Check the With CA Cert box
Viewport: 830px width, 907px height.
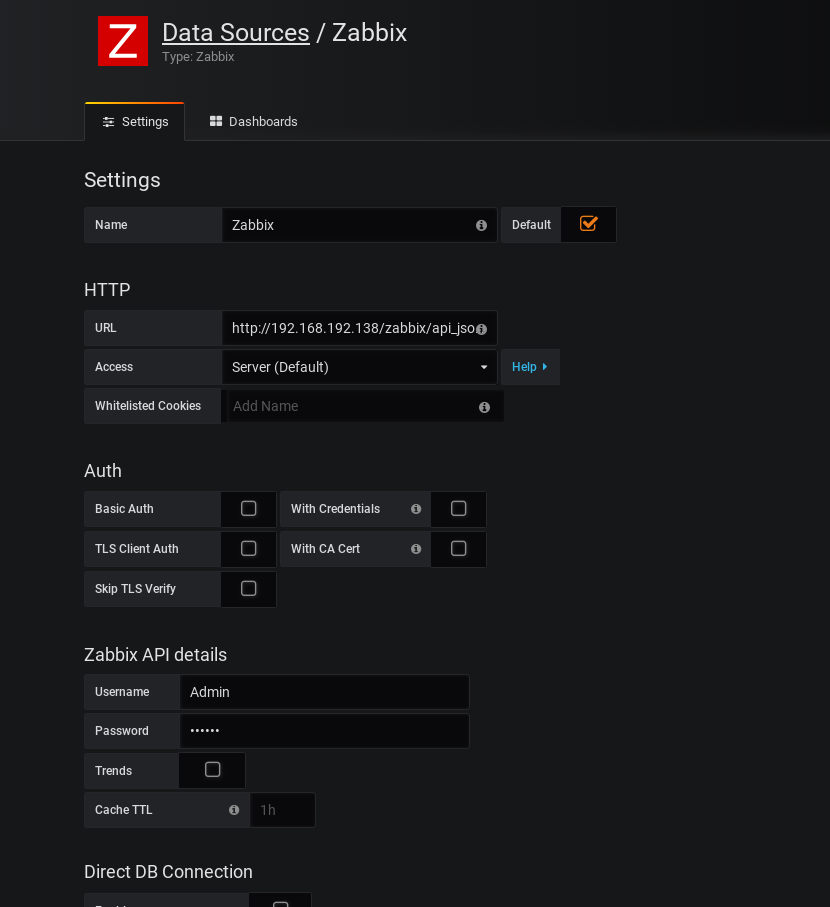[x=459, y=548]
